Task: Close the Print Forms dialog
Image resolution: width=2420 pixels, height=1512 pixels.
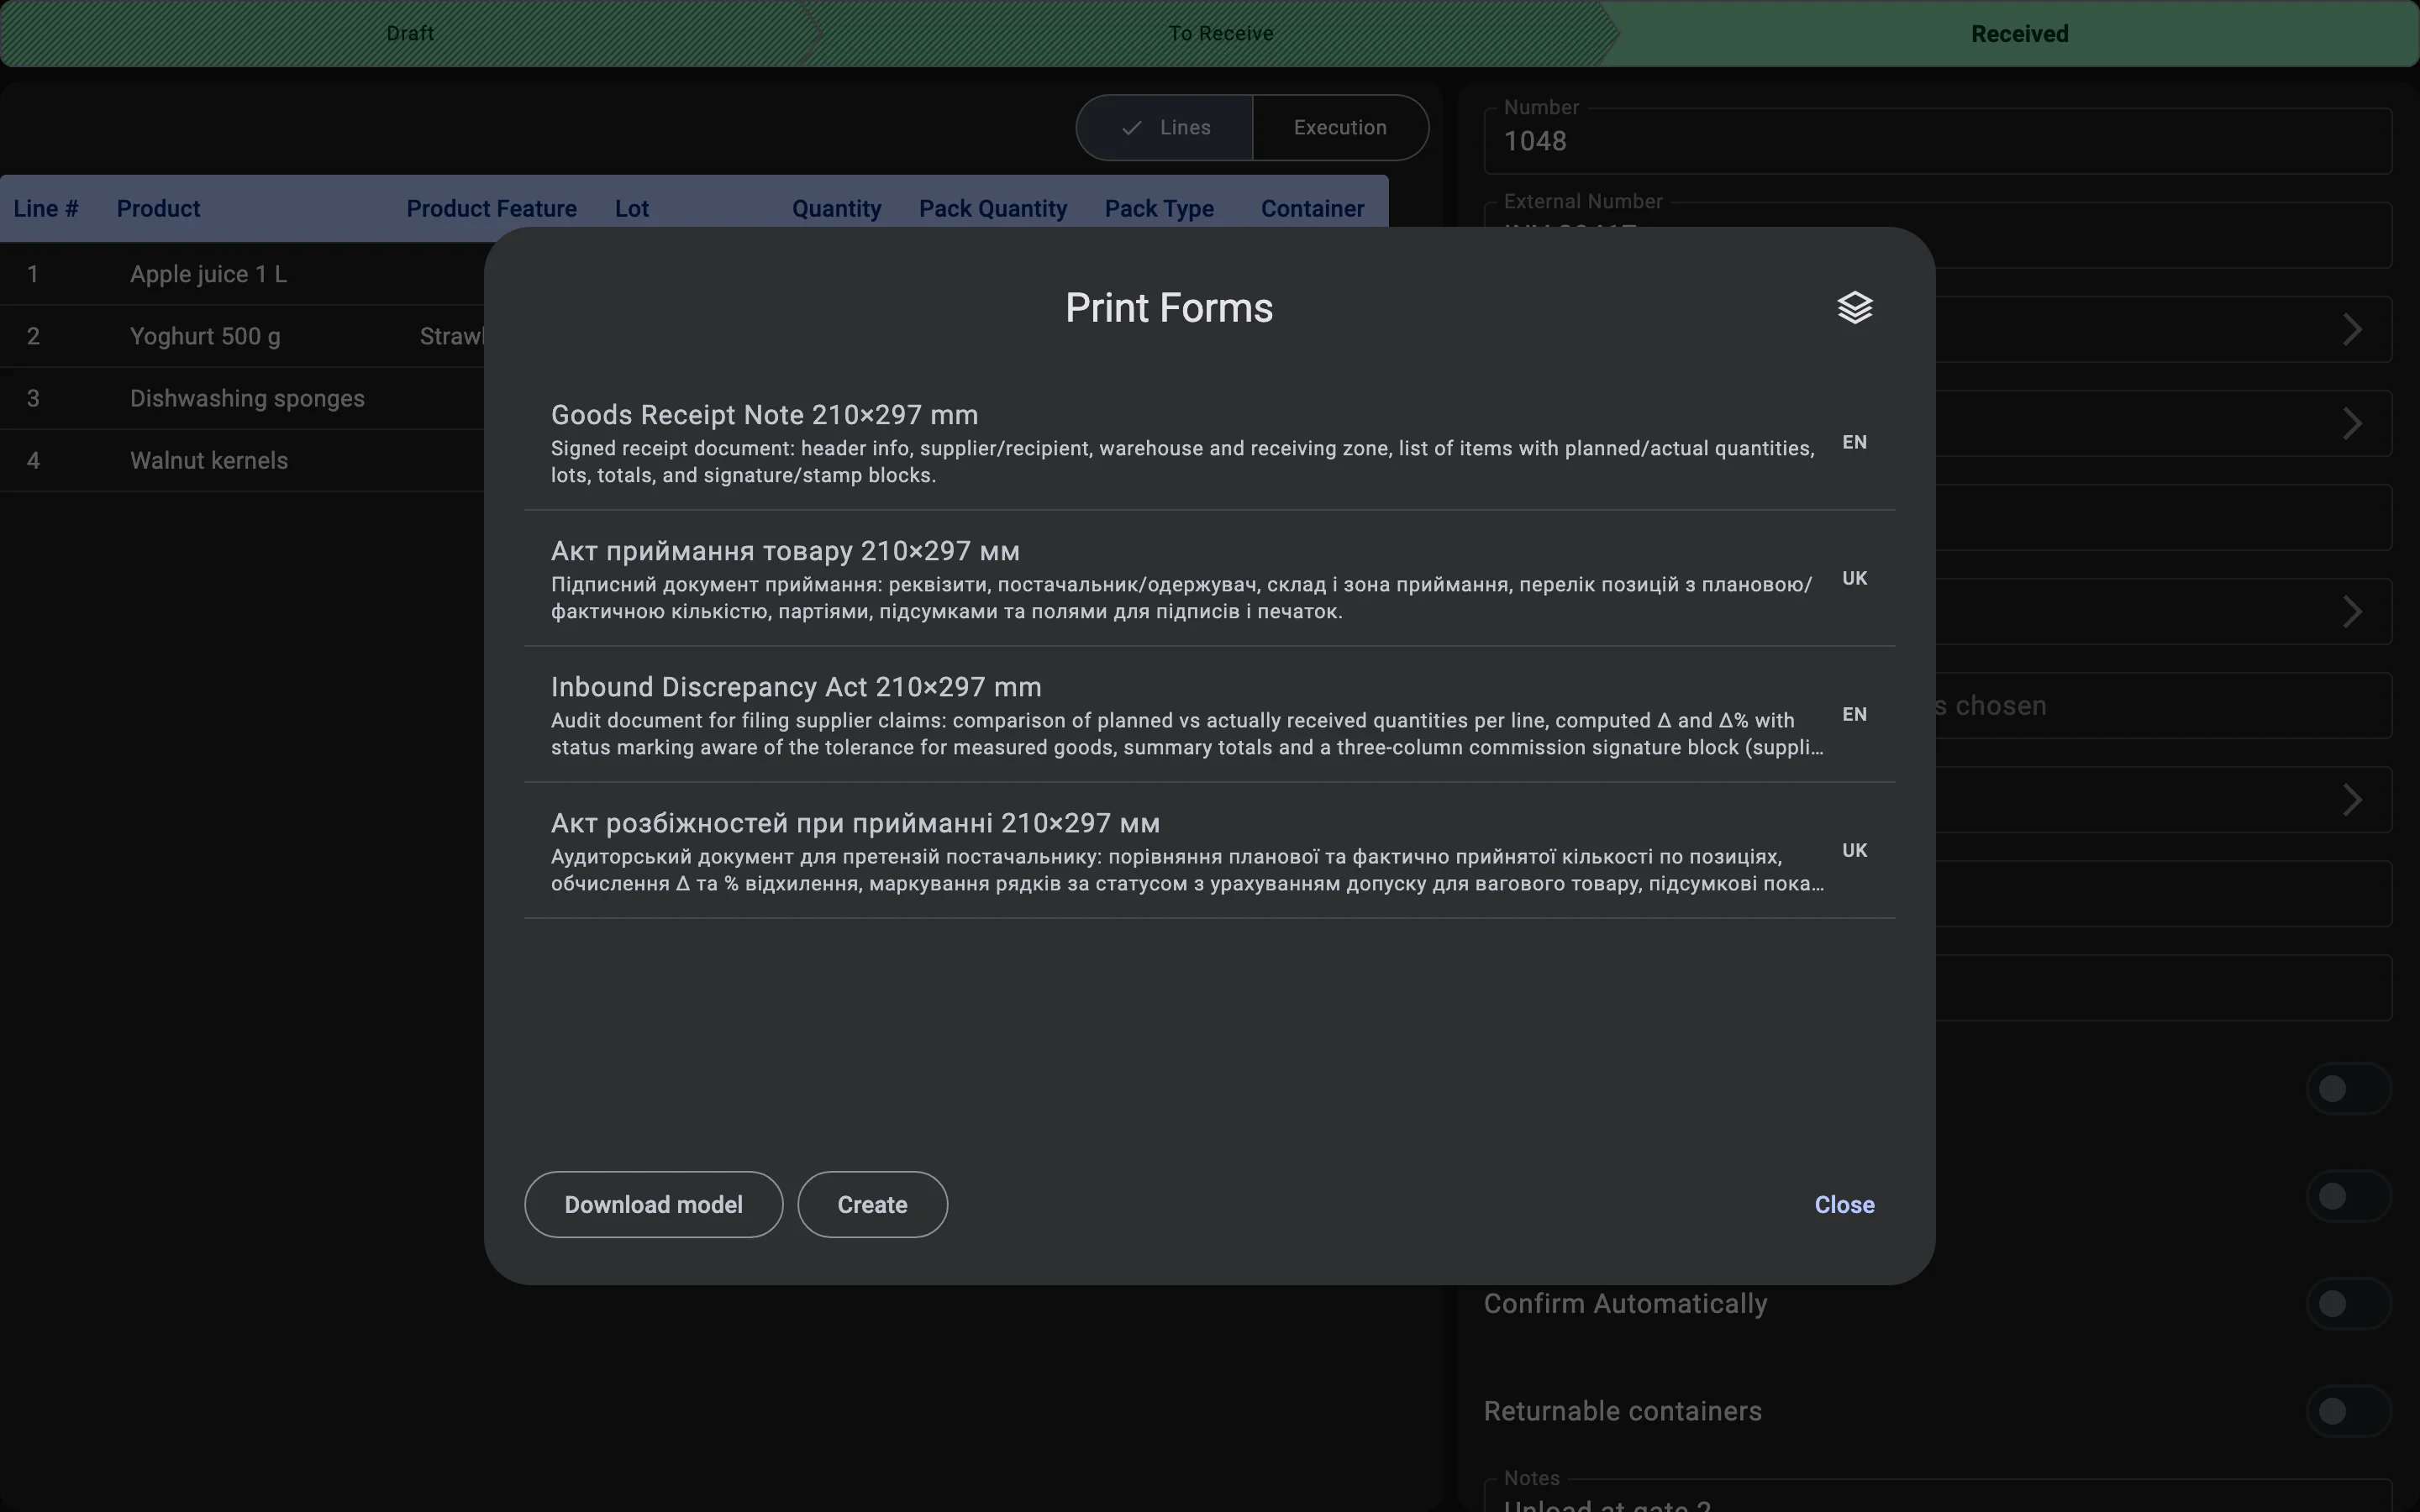Action: 1844,1204
